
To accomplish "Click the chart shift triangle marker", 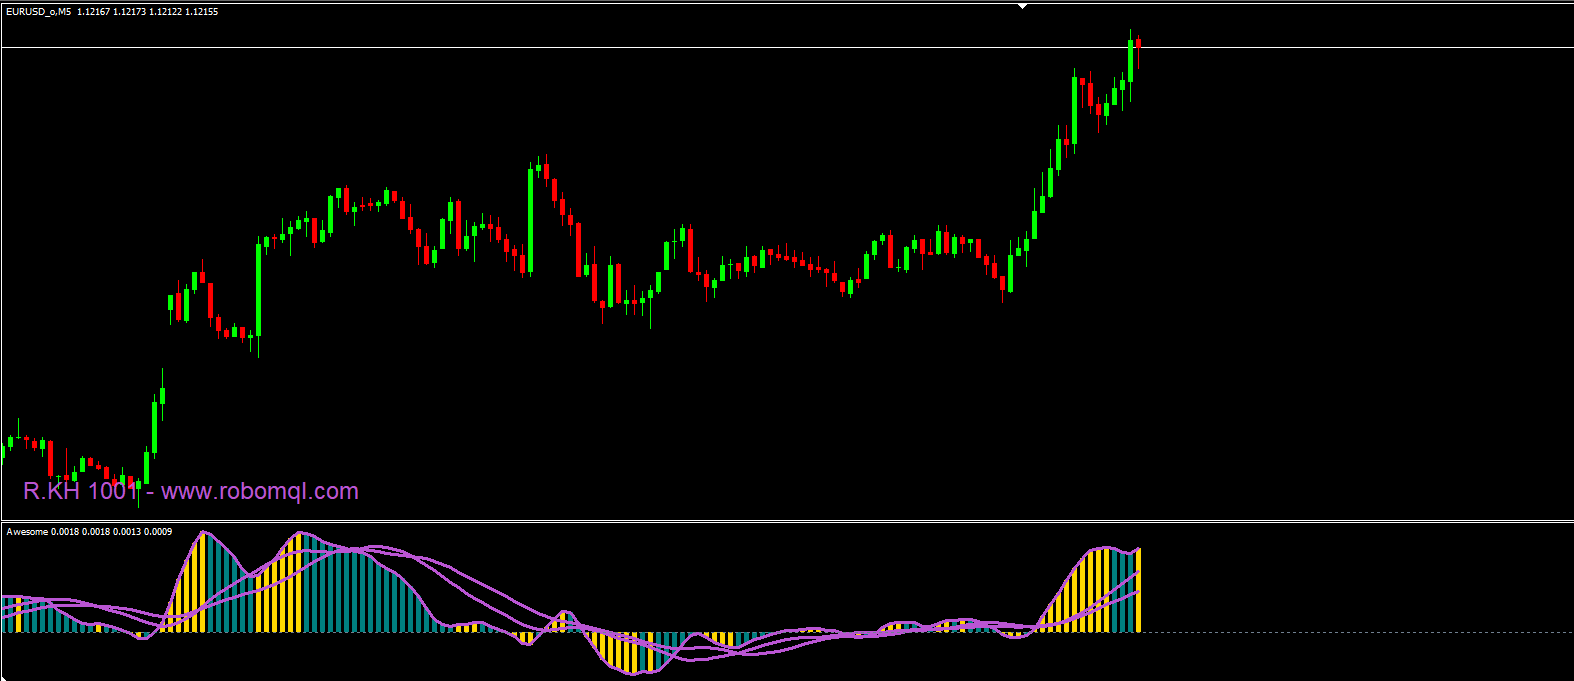I will (1022, 6).
